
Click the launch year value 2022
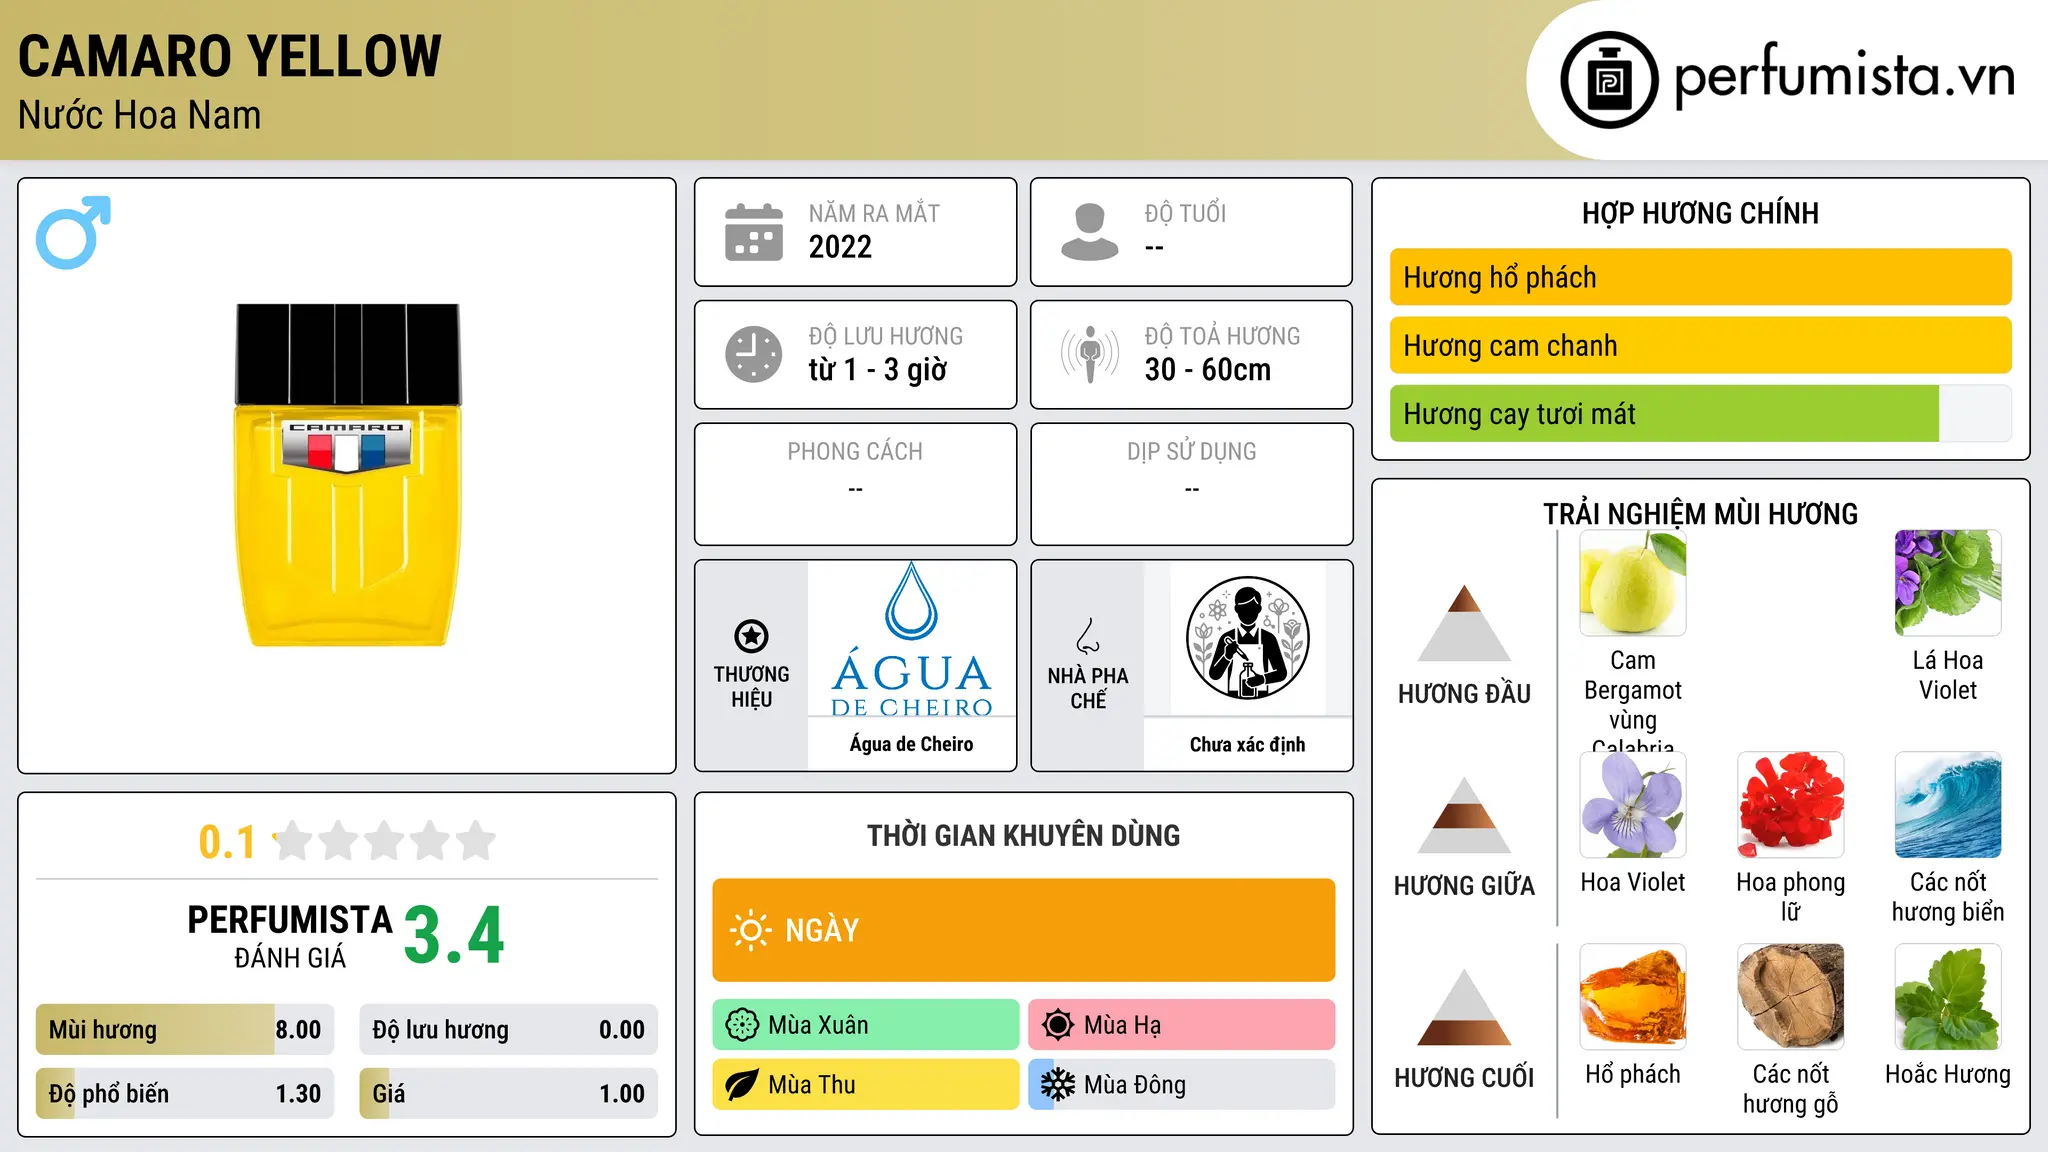pyautogui.click(x=840, y=247)
